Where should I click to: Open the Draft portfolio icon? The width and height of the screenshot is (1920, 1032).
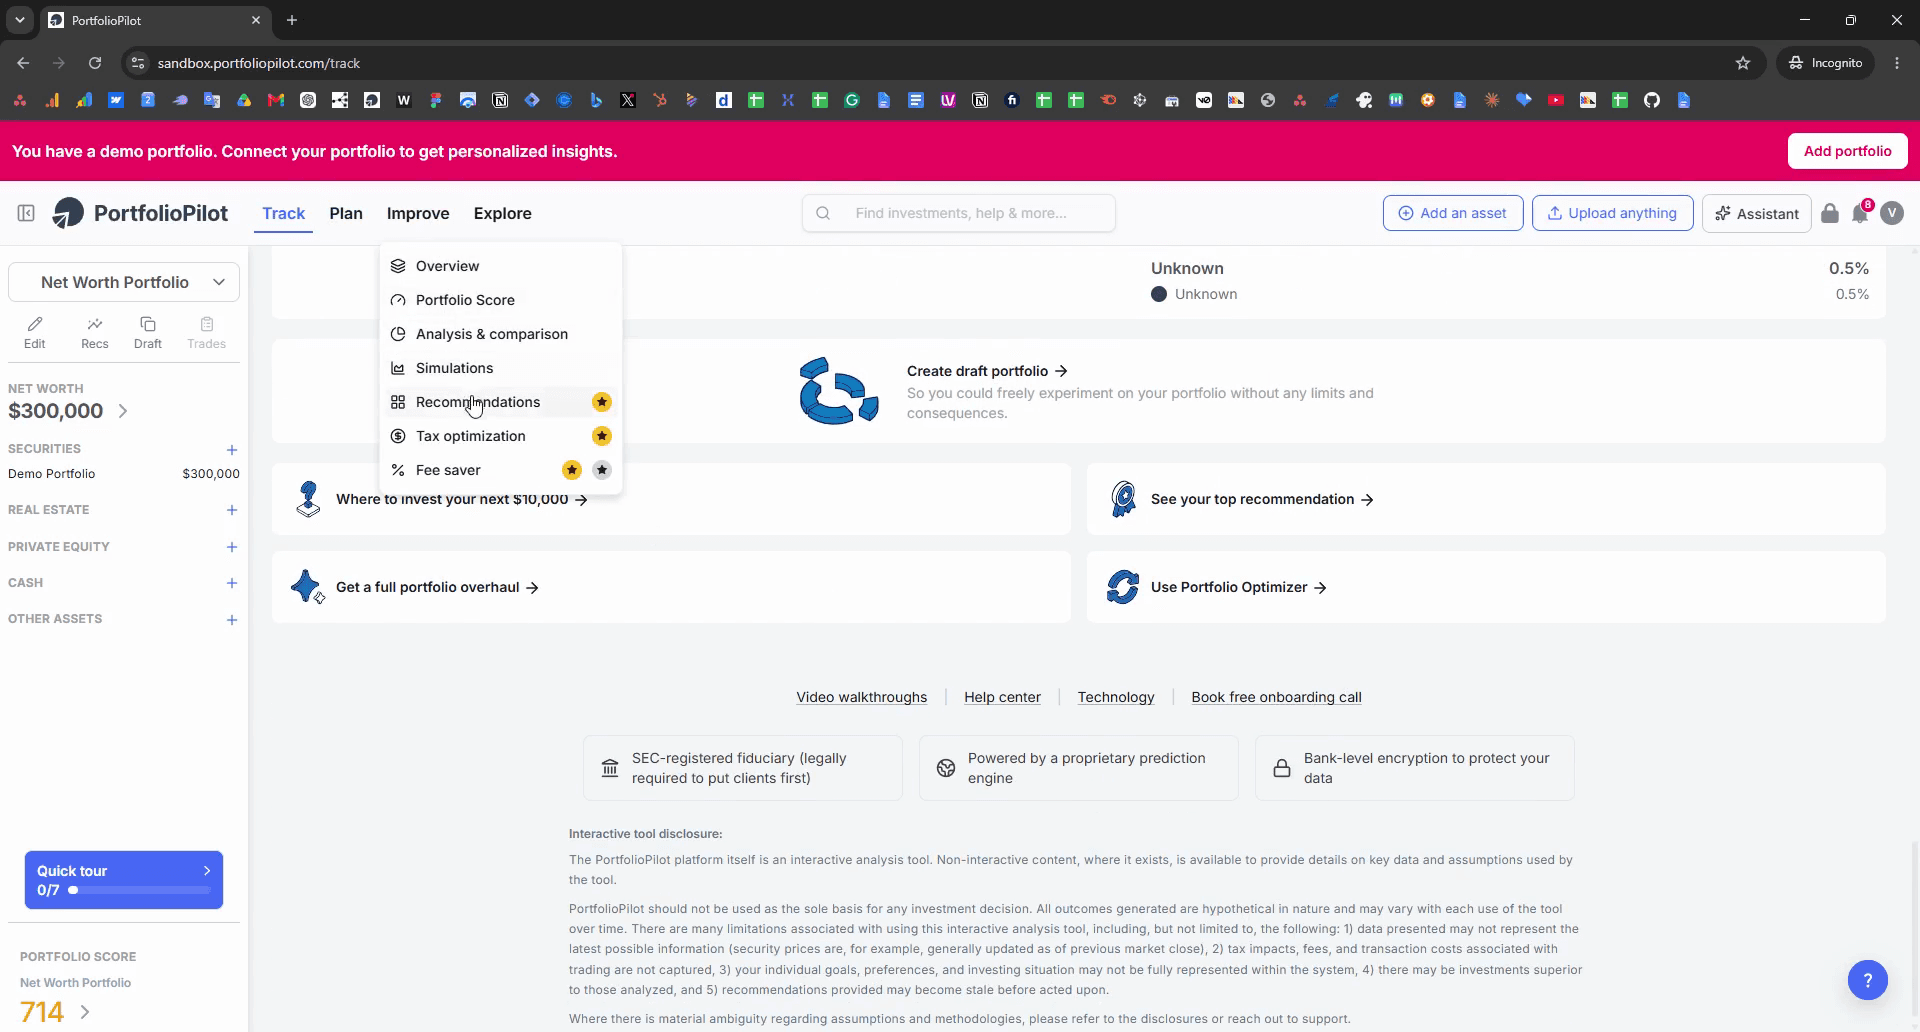148,332
